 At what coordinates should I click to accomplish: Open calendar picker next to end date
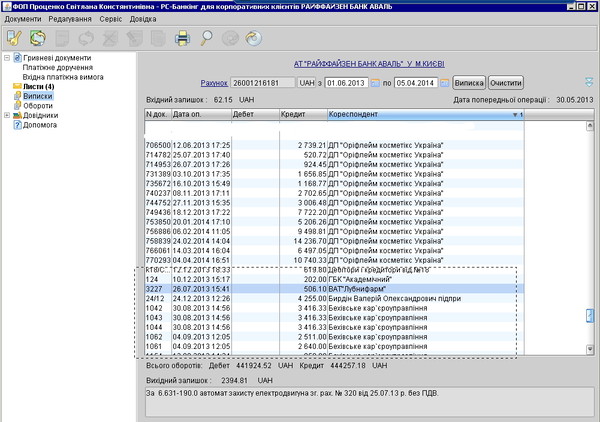pyautogui.click(x=444, y=83)
